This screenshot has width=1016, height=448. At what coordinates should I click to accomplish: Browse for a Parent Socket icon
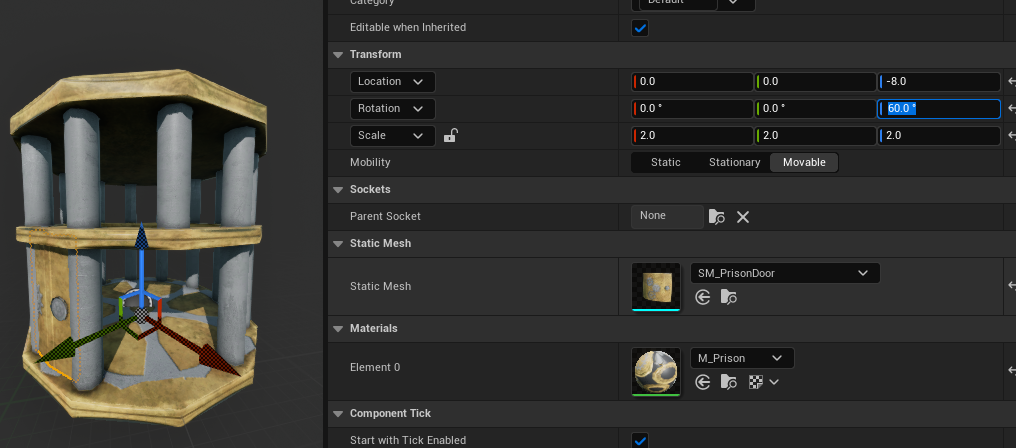(717, 217)
